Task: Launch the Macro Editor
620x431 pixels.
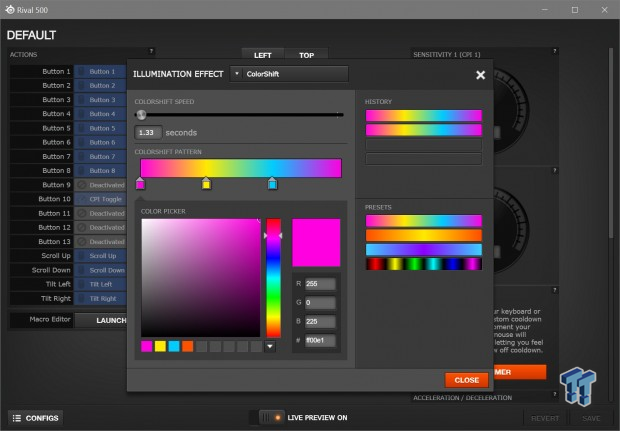Action: click(101, 320)
